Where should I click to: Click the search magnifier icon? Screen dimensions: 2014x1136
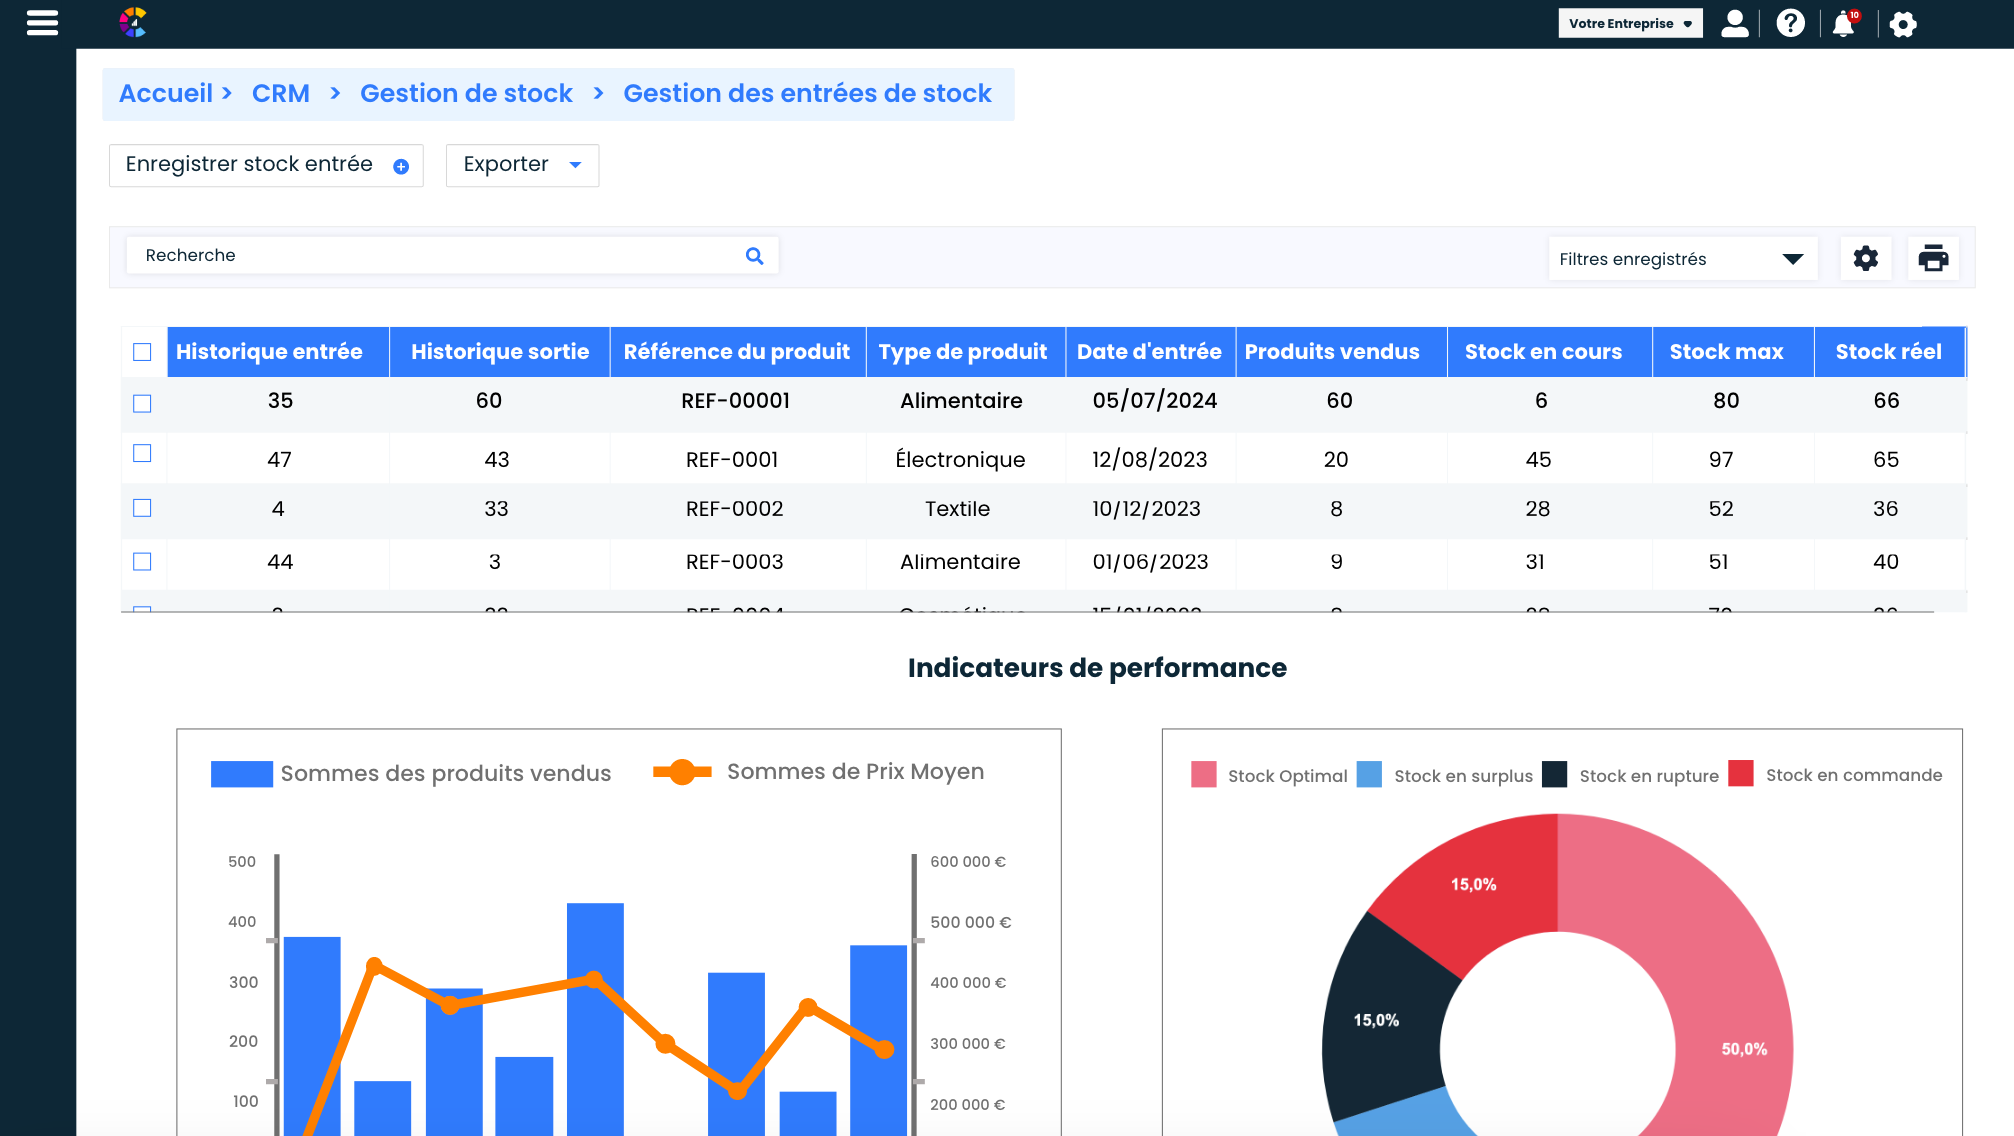click(x=755, y=256)
